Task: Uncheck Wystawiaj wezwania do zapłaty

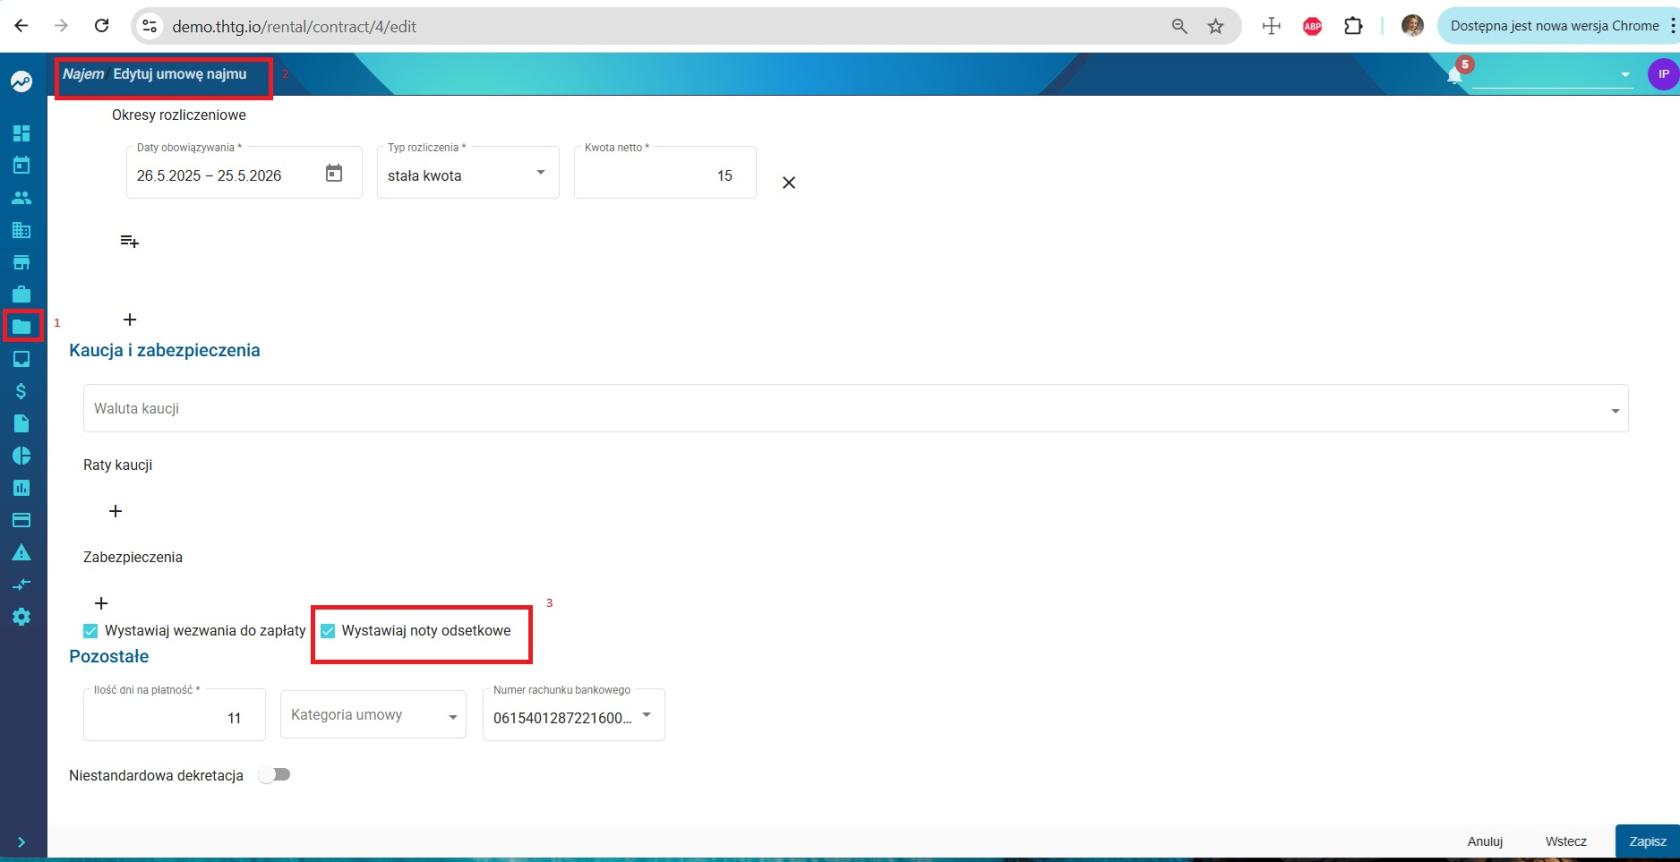Action: pos(91,631)
